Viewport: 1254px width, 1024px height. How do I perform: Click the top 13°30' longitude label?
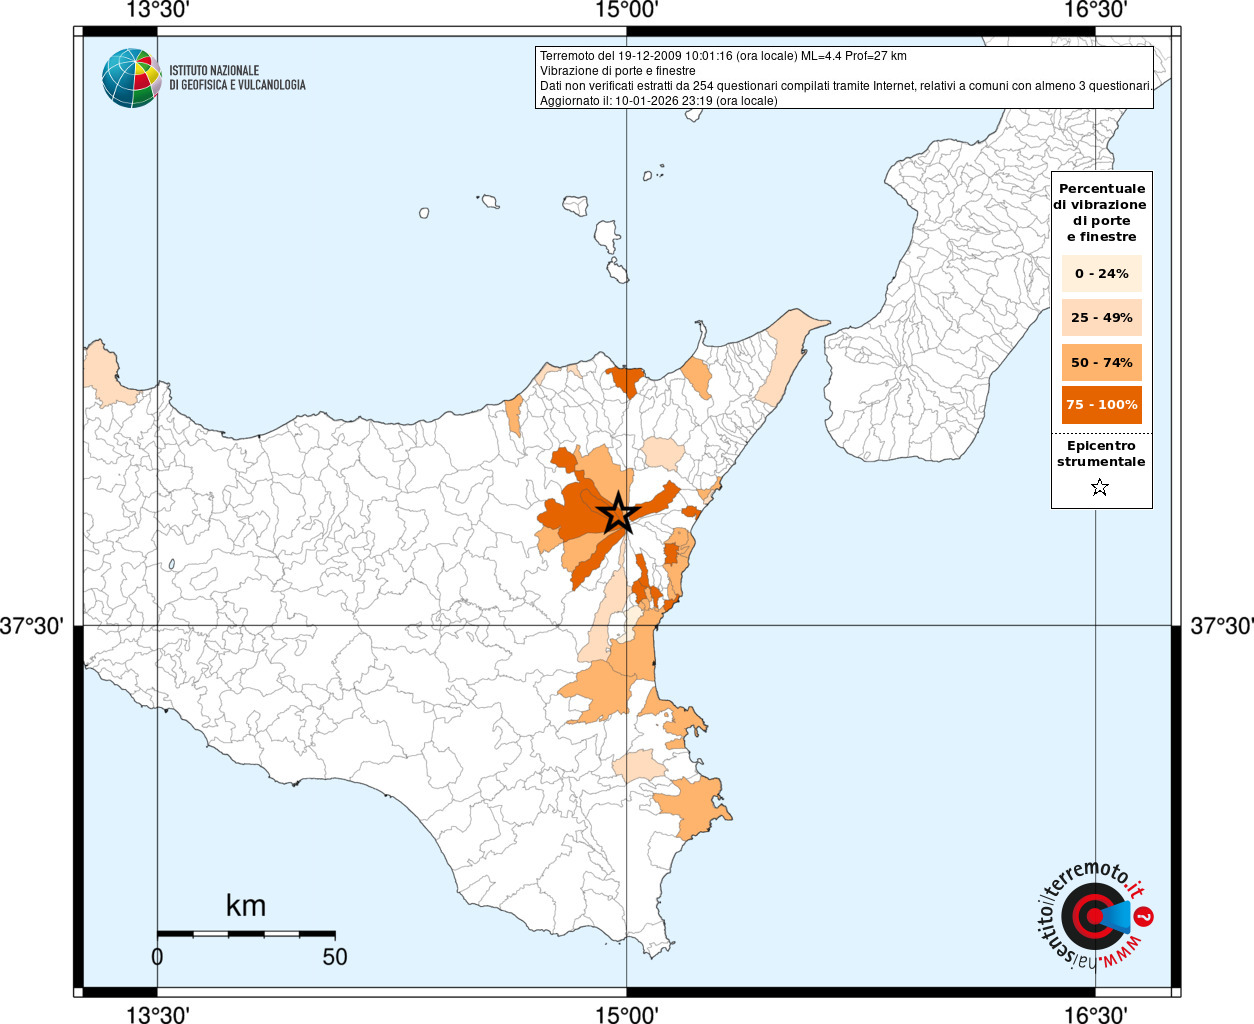point(157,10)
